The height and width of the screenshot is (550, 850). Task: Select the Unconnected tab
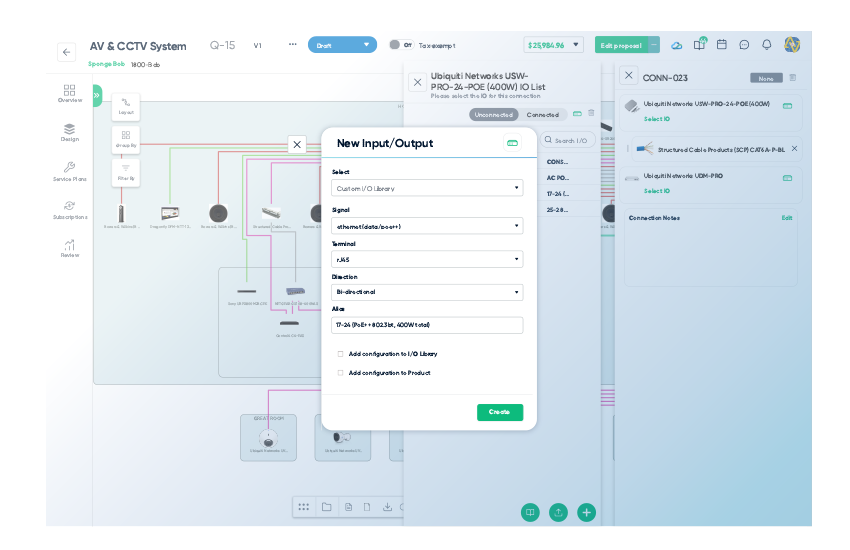tap(494, 115)
